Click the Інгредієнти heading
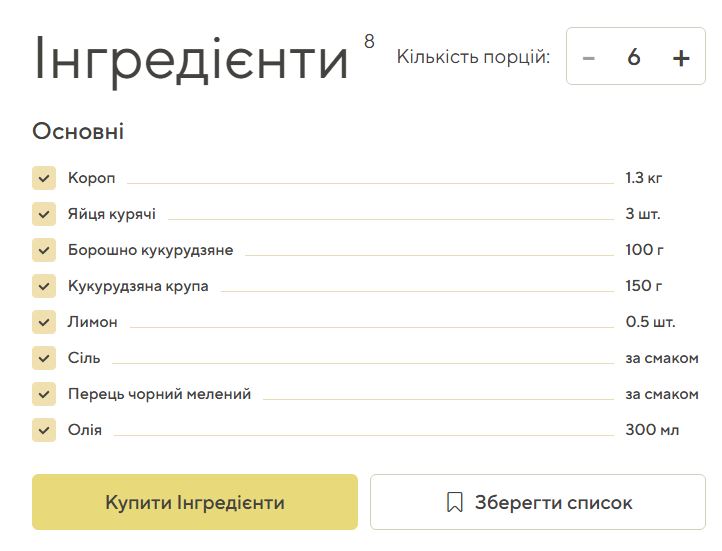The height and width of the screenshot is (551, 722). pyautogui.click(x=191, y=58)
